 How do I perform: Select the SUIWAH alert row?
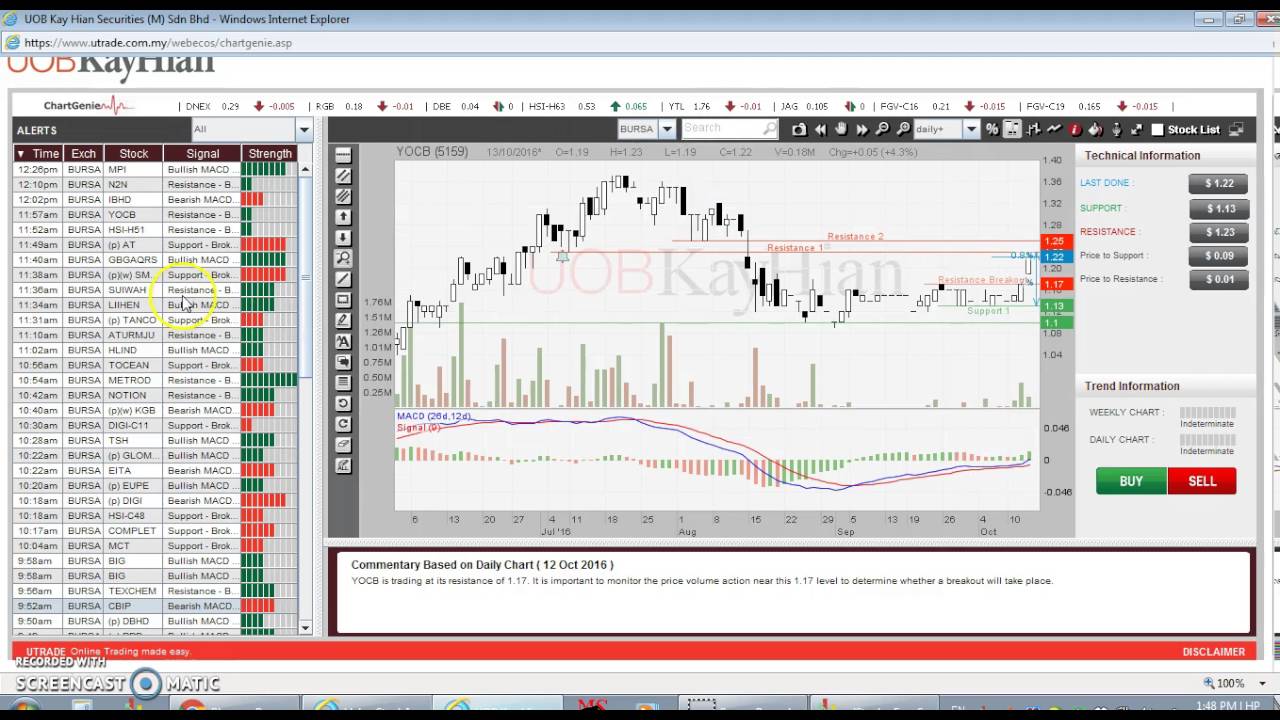(155, 290)
